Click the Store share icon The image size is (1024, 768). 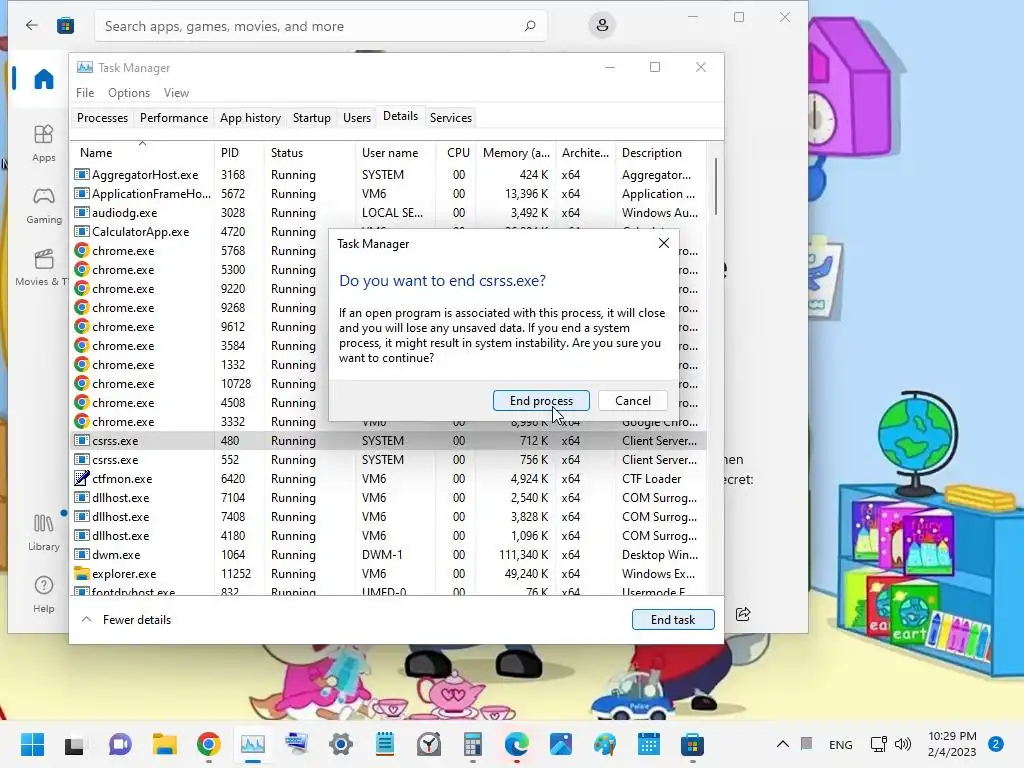tap(743, 614)
